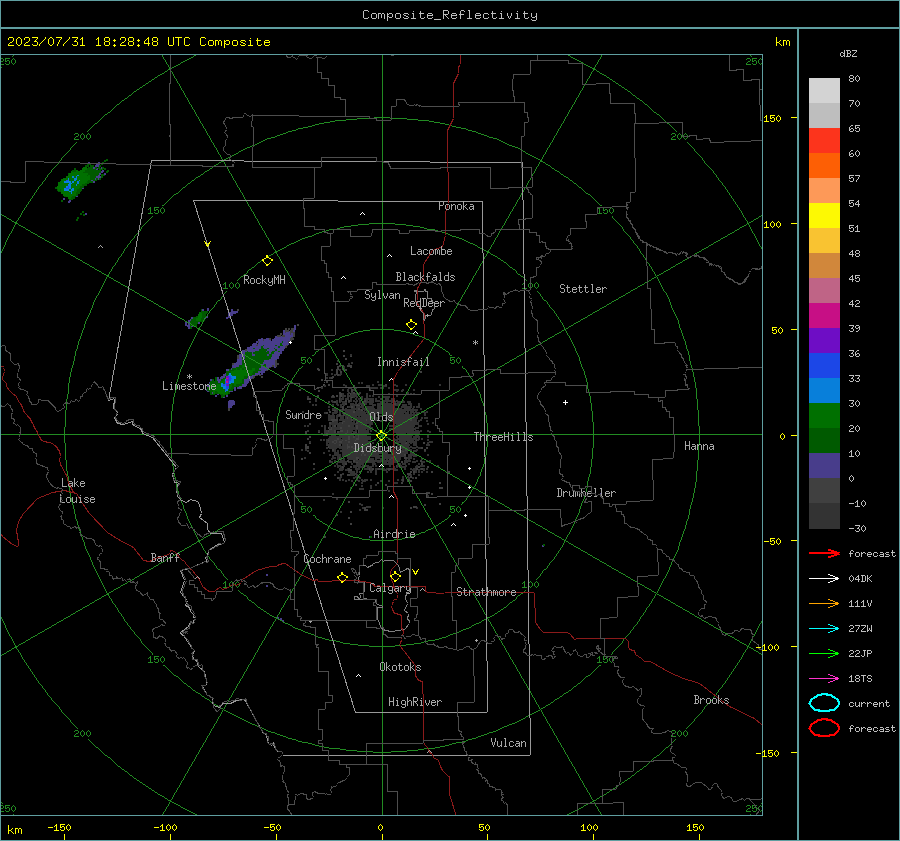Screen dimensions: 900x841
Task: Select the Stettler label on map
Action: [x=583, y=289]
